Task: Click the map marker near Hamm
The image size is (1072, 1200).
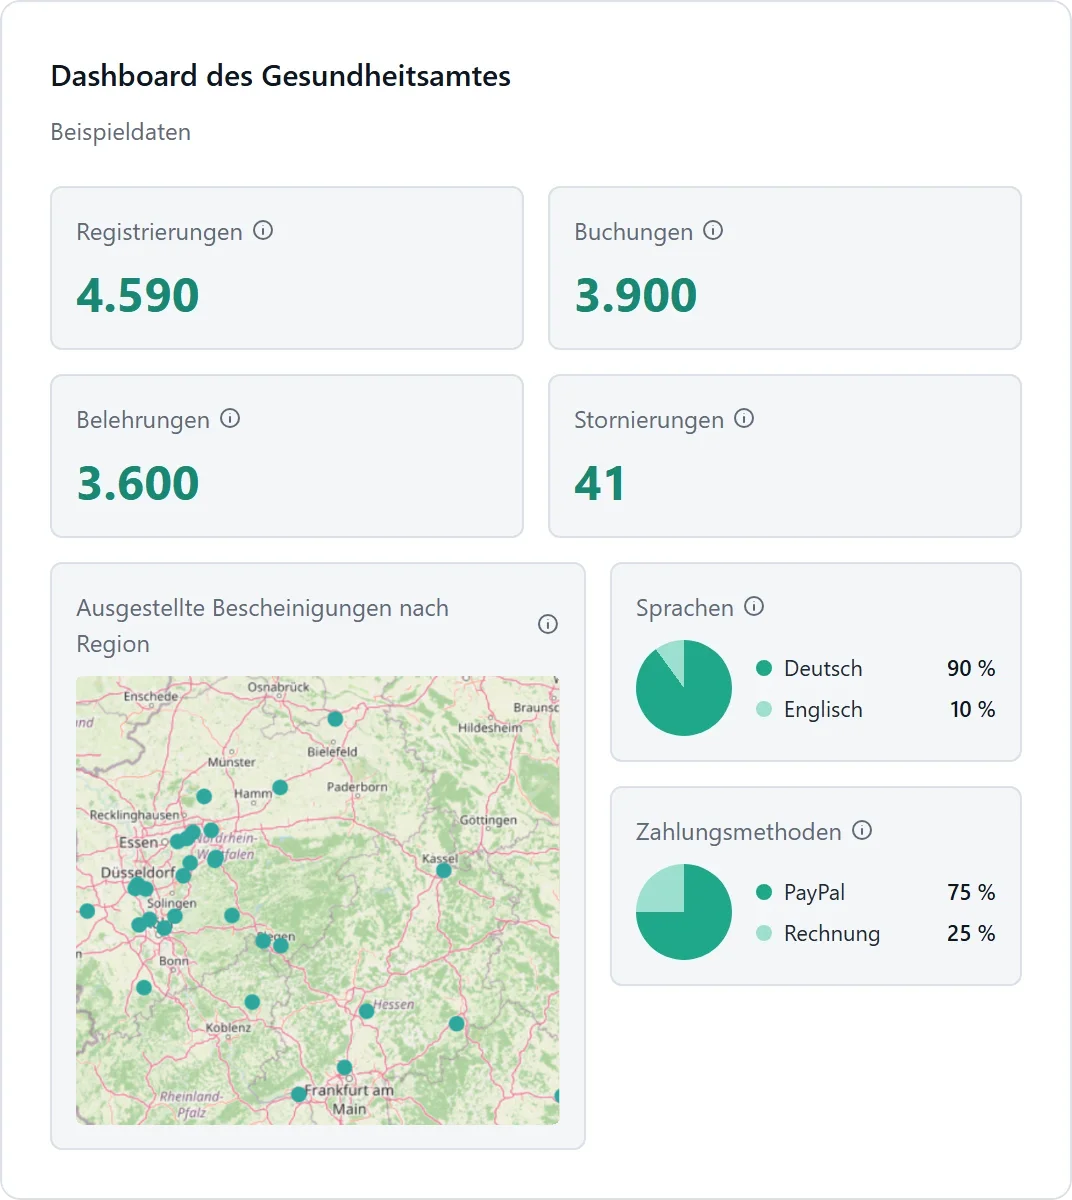Action: coord(280,788)
